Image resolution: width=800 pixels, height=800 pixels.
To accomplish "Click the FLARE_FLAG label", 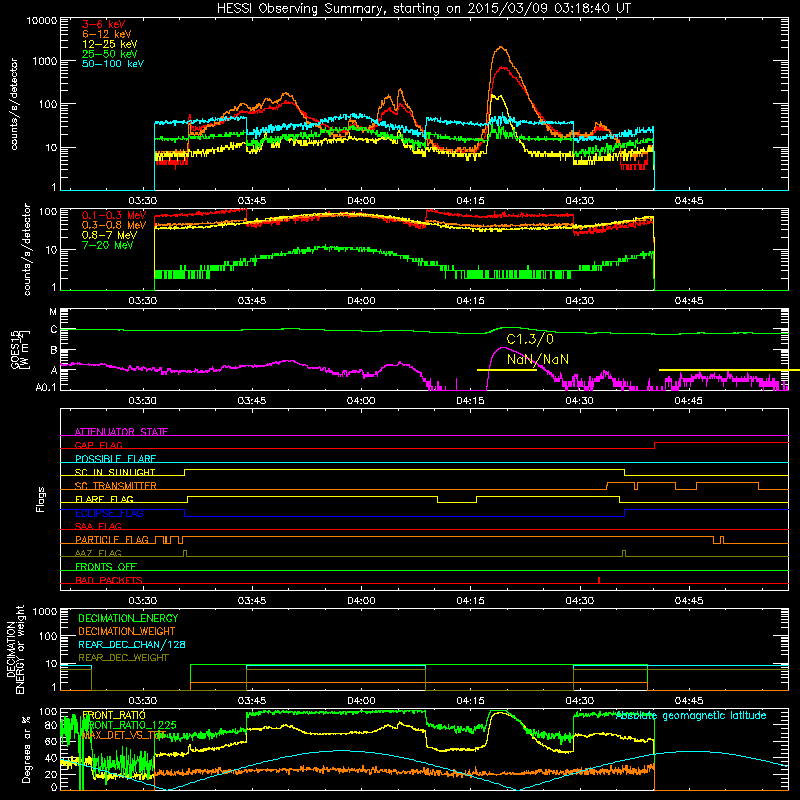I will tap(104, 499).
